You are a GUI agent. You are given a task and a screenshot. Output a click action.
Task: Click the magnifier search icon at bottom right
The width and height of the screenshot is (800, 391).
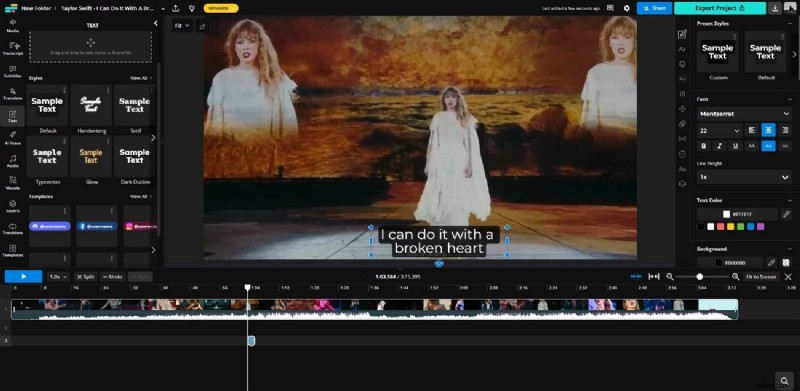[784, 380]
